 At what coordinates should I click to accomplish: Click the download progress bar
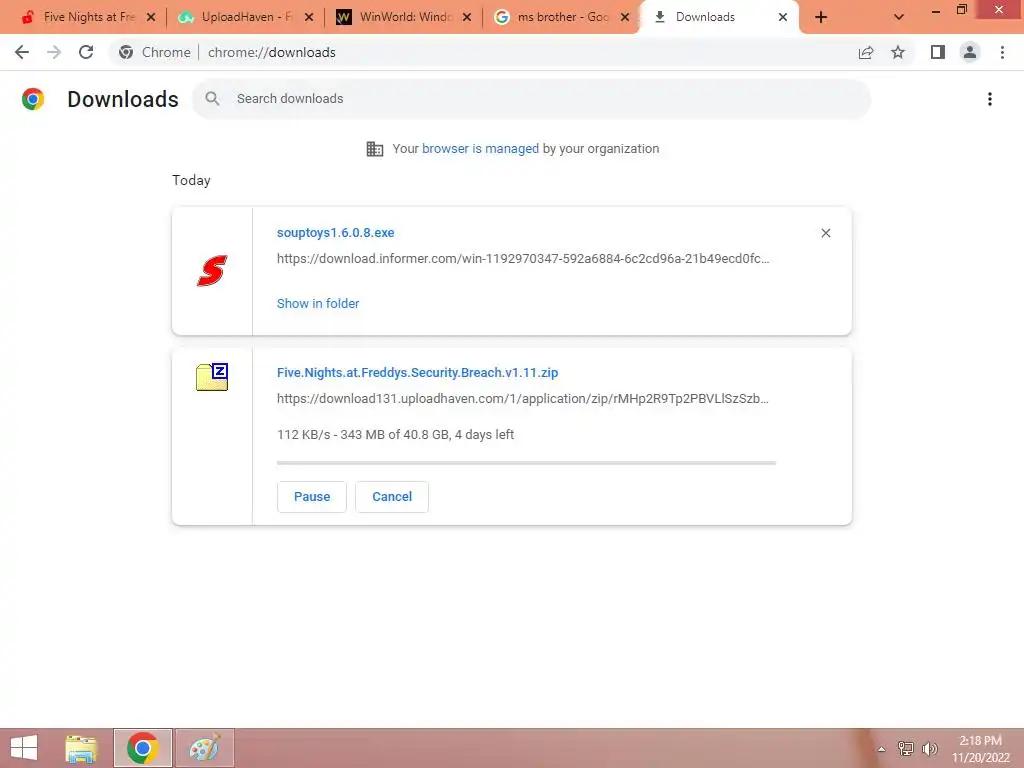coord(526,463)
